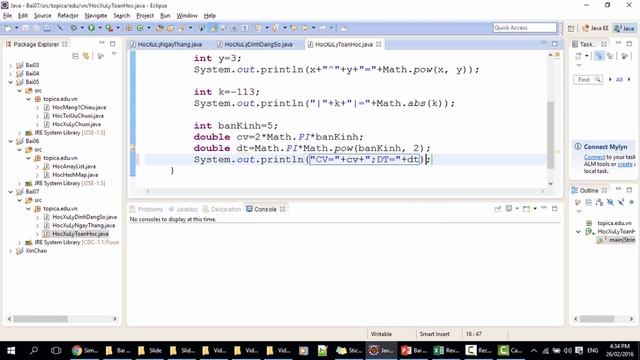
Task: Switch to the Problems tab
Action: point(146,209)
